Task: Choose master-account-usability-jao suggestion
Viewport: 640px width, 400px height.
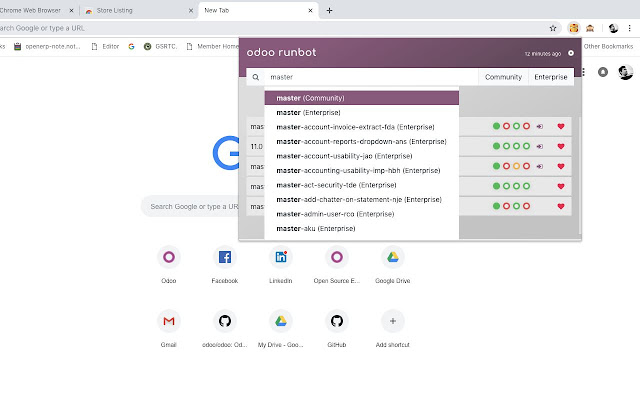Action: [x=362, y=156]
